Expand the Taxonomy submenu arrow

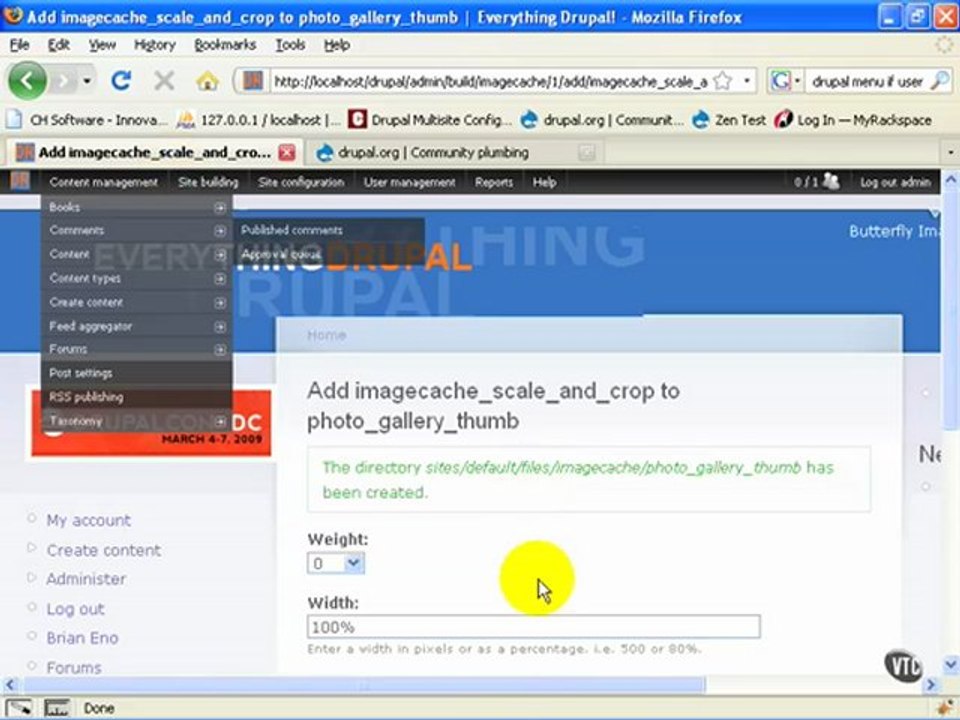(x=219, y=421)
